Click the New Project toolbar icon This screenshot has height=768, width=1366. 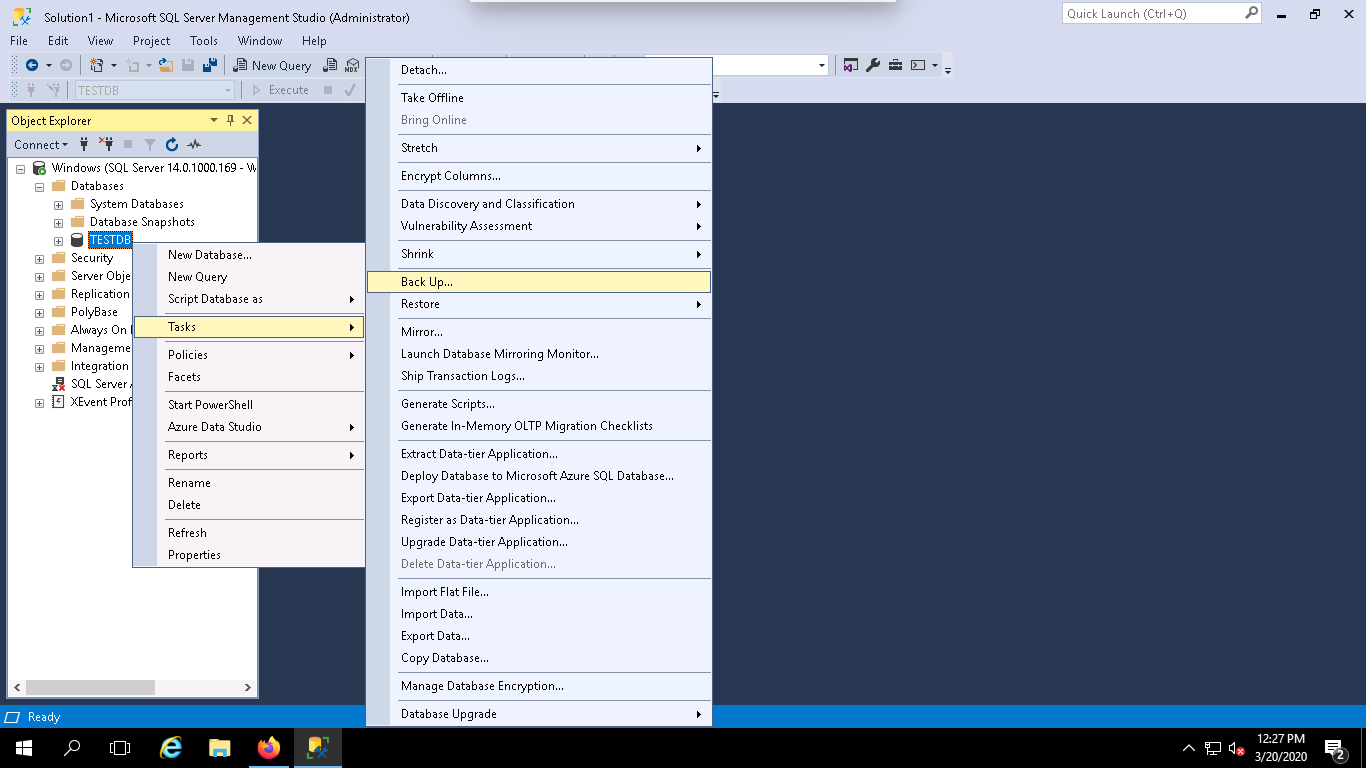97,65
